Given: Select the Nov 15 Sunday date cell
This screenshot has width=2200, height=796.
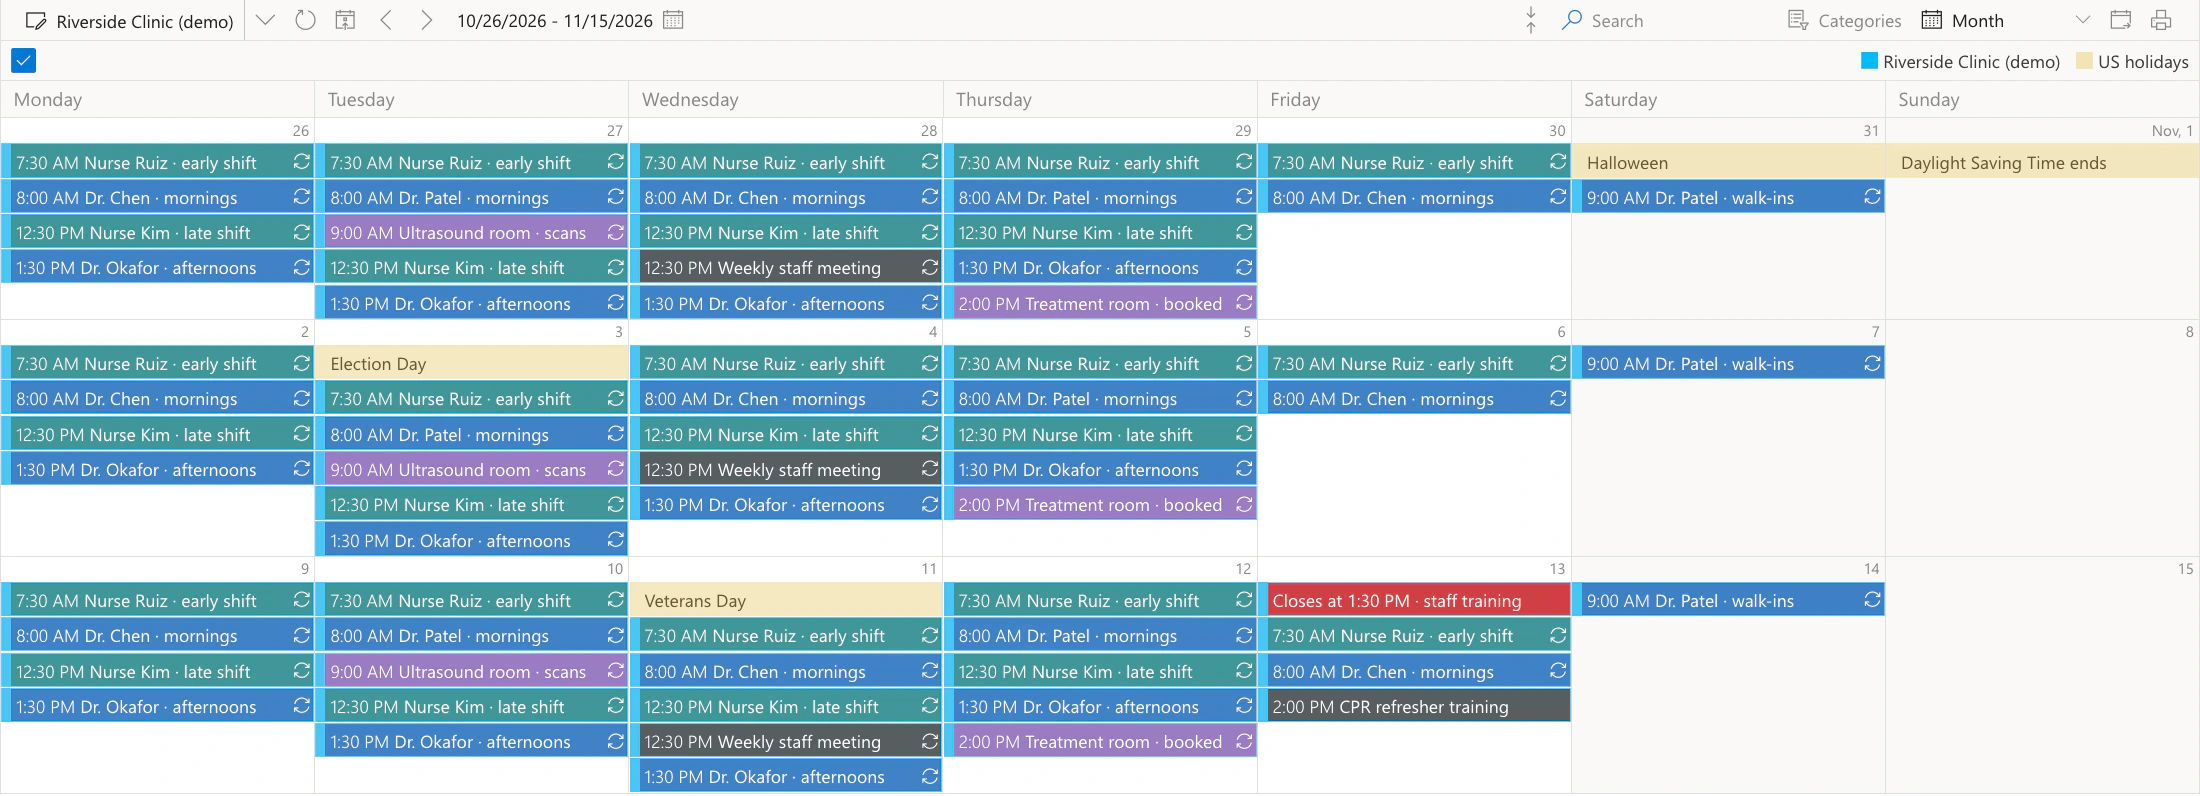Looking at the screenshot, I should click(2042, 675).
